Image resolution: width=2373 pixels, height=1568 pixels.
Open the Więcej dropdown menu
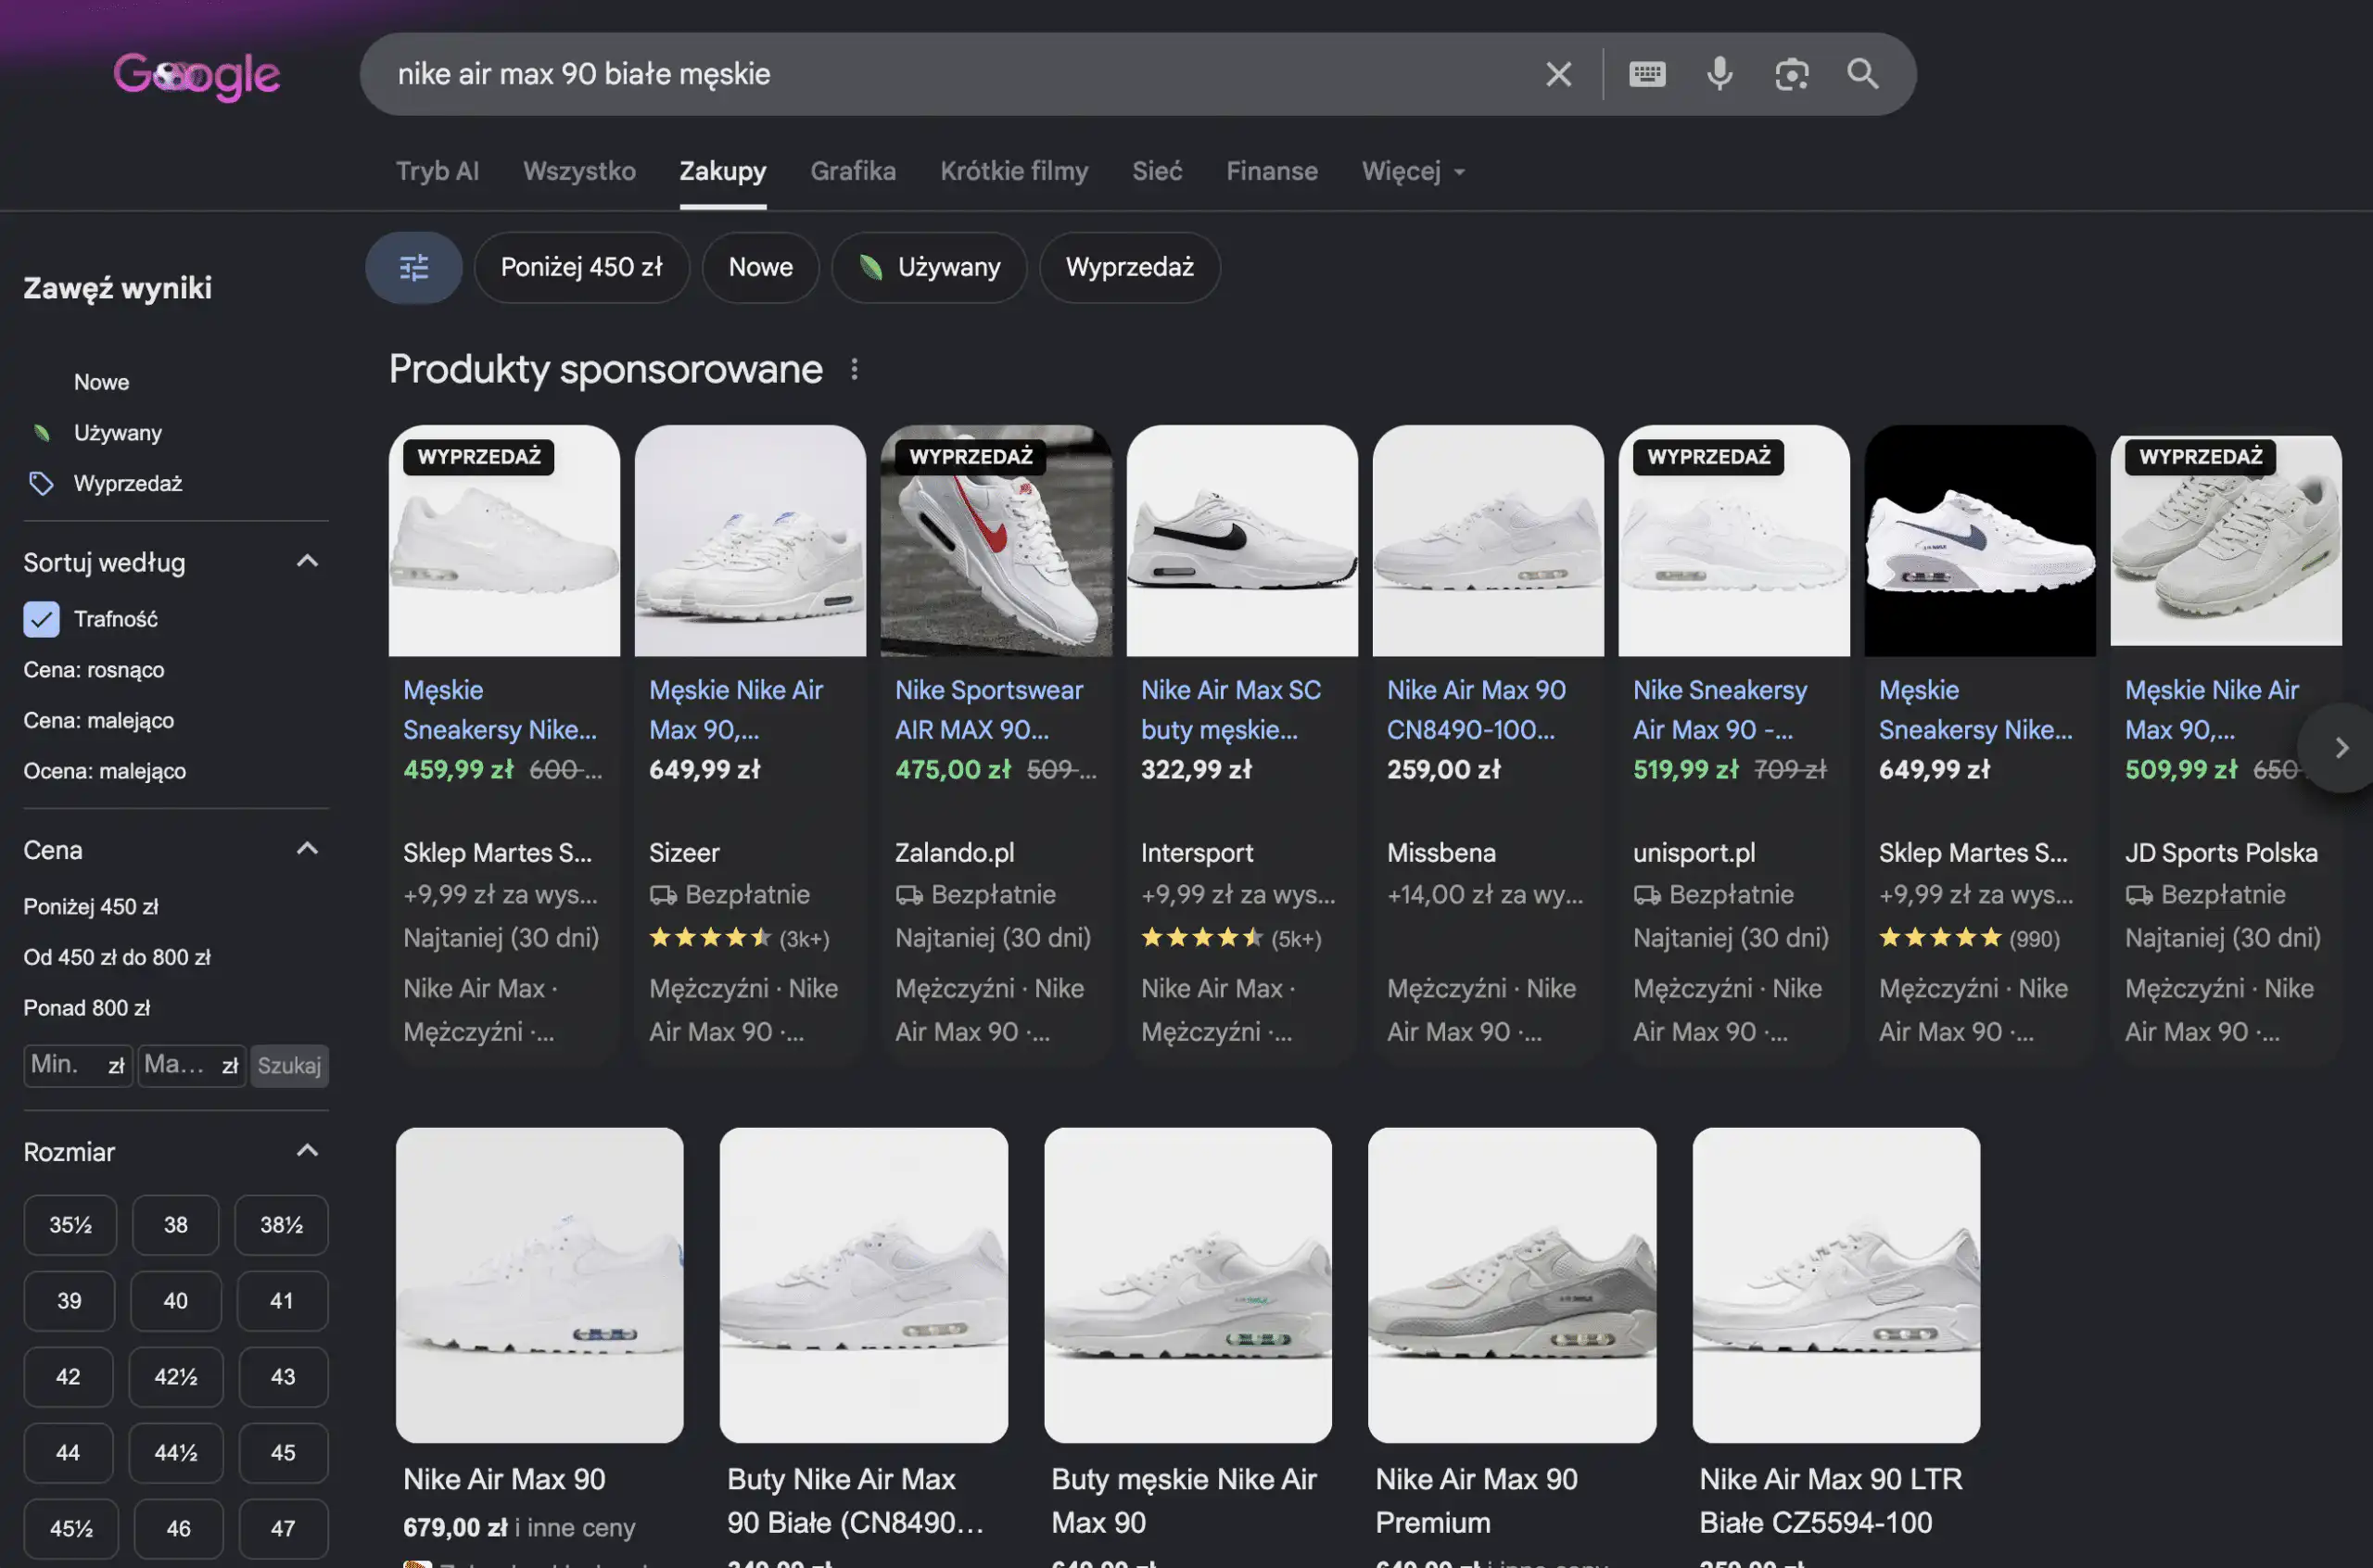[1413, 171]
